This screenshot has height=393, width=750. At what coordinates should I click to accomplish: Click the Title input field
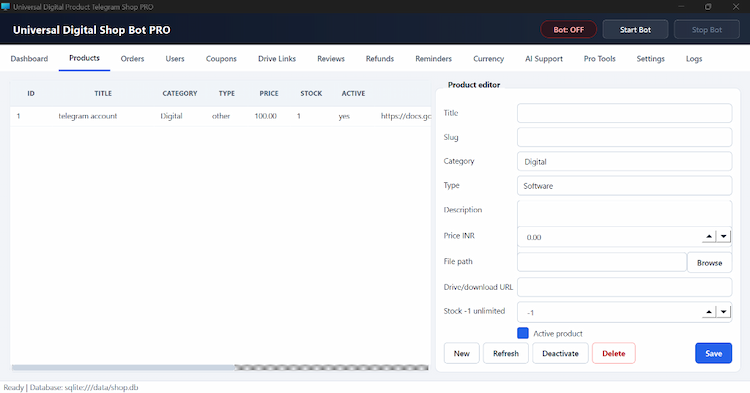pyautogui.click(x=624, y=113)
